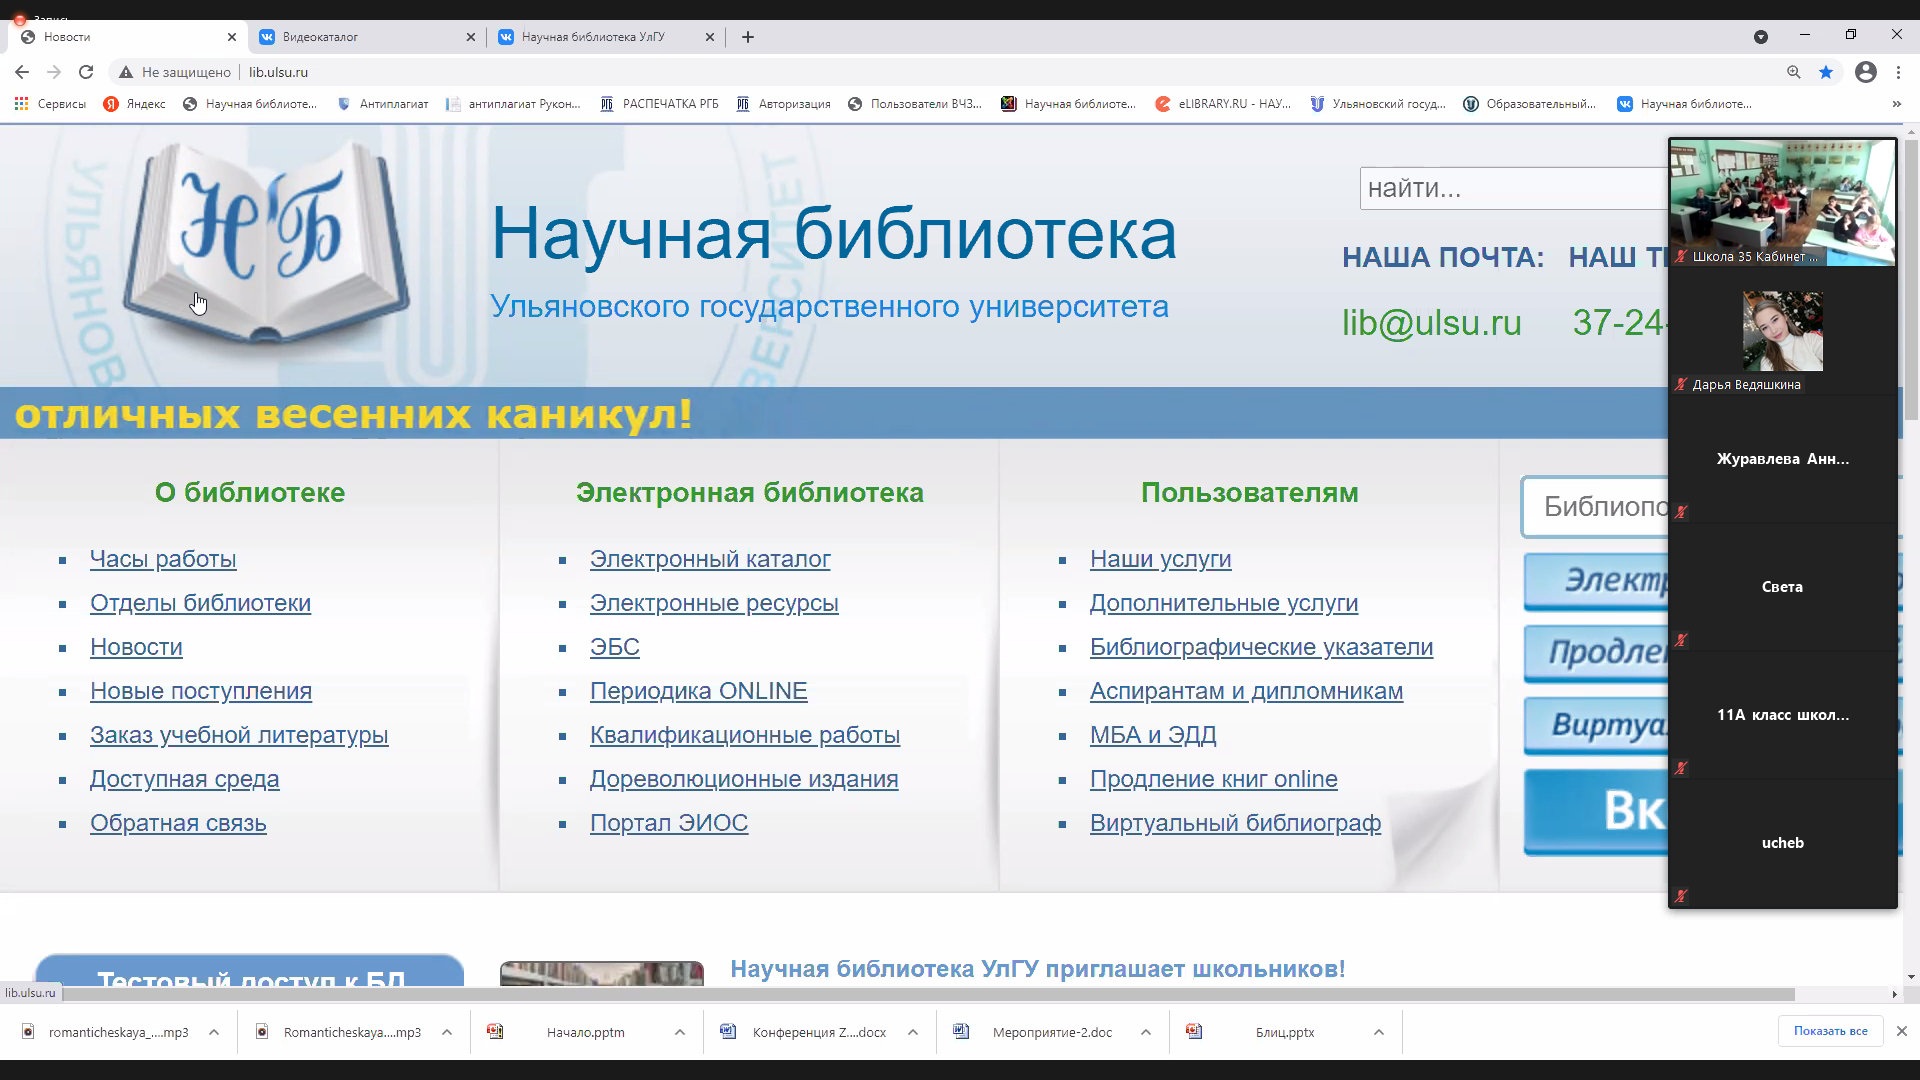1920x1080 pixels.
Task: Reload the lib.ulsu.ru page
Action: tap(86, 72)
